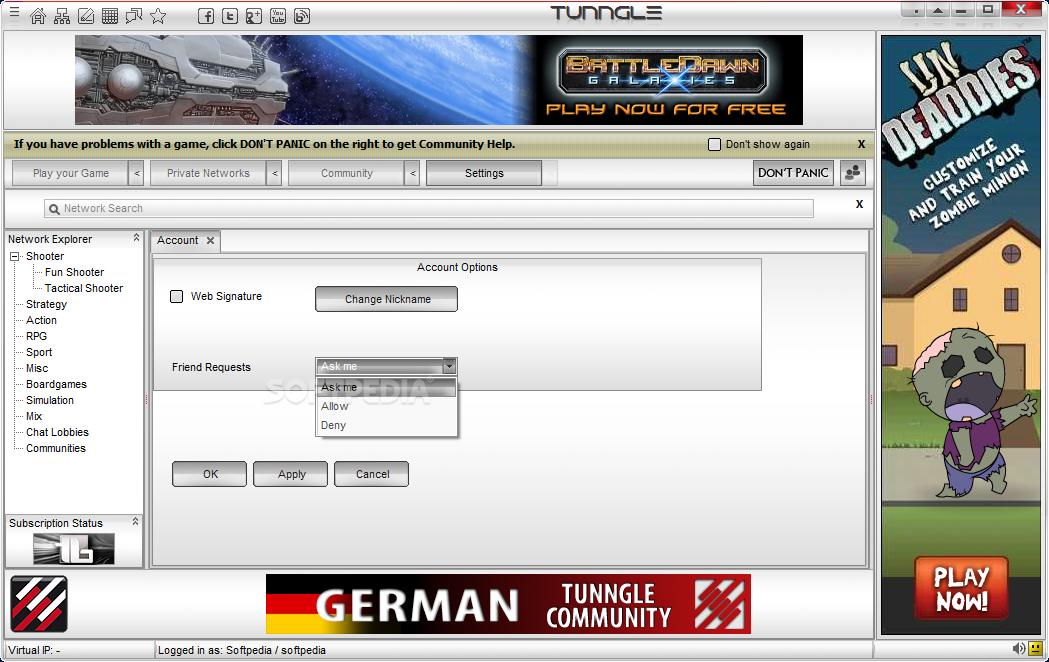This screenshot has width=1049, height=662.
Task: Select Action category in tree
Action: pyautogui.click(x=41, y=321)
